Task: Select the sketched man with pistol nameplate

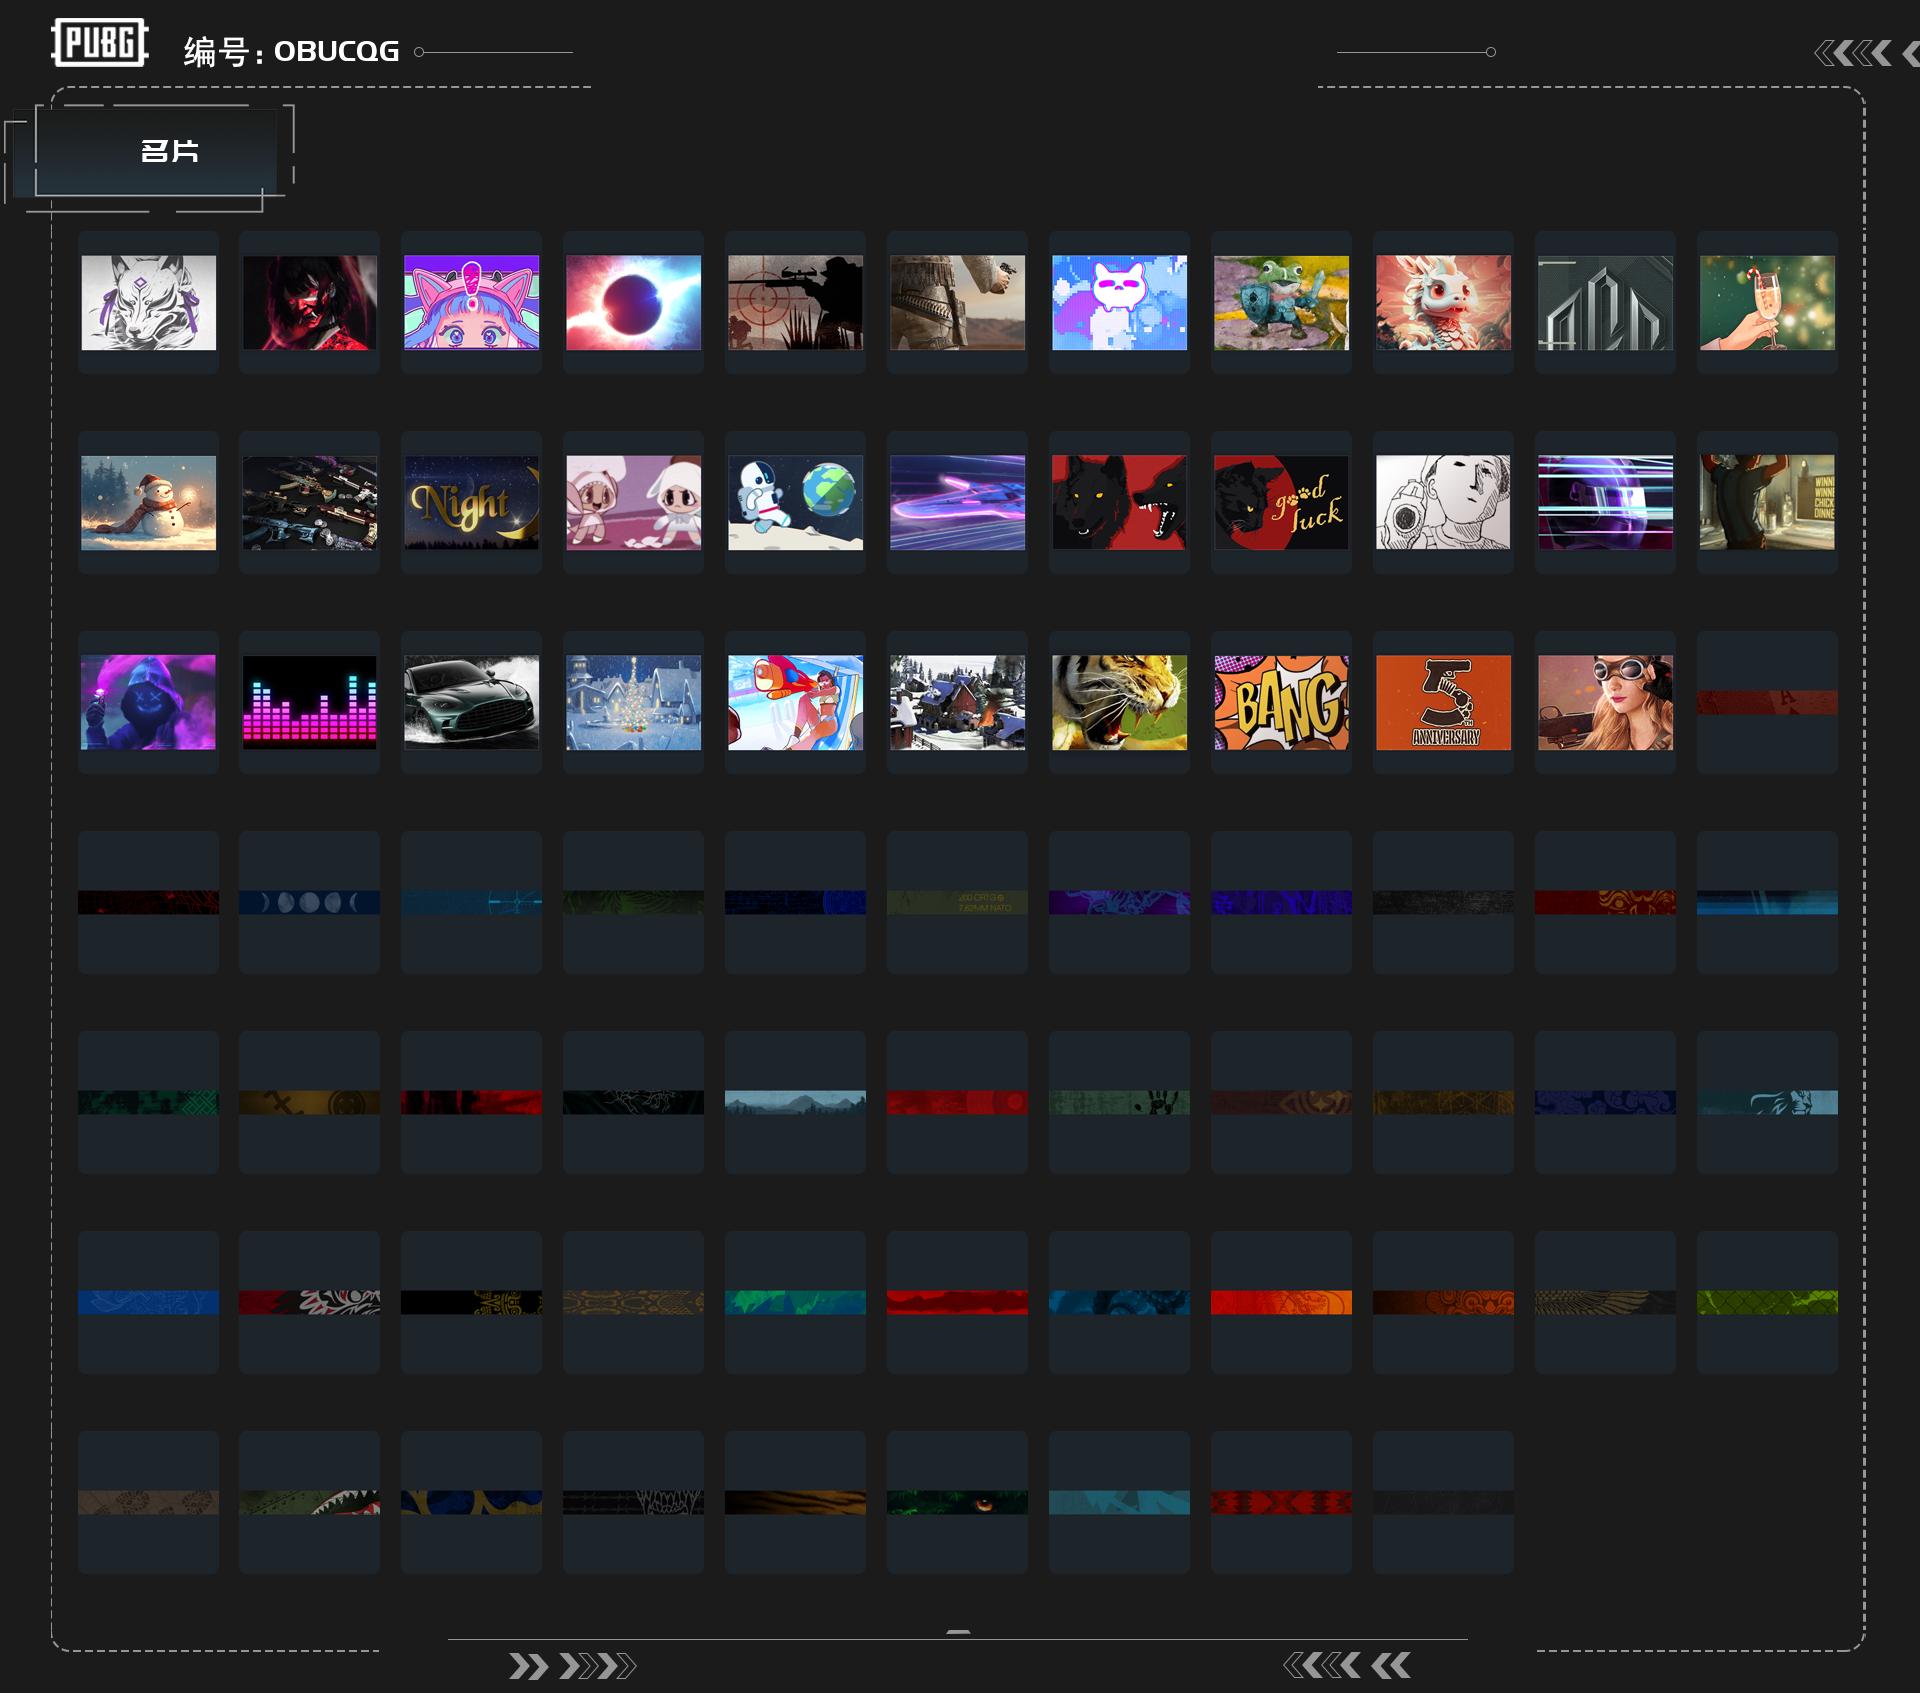Action: [x=1444, y=502]
